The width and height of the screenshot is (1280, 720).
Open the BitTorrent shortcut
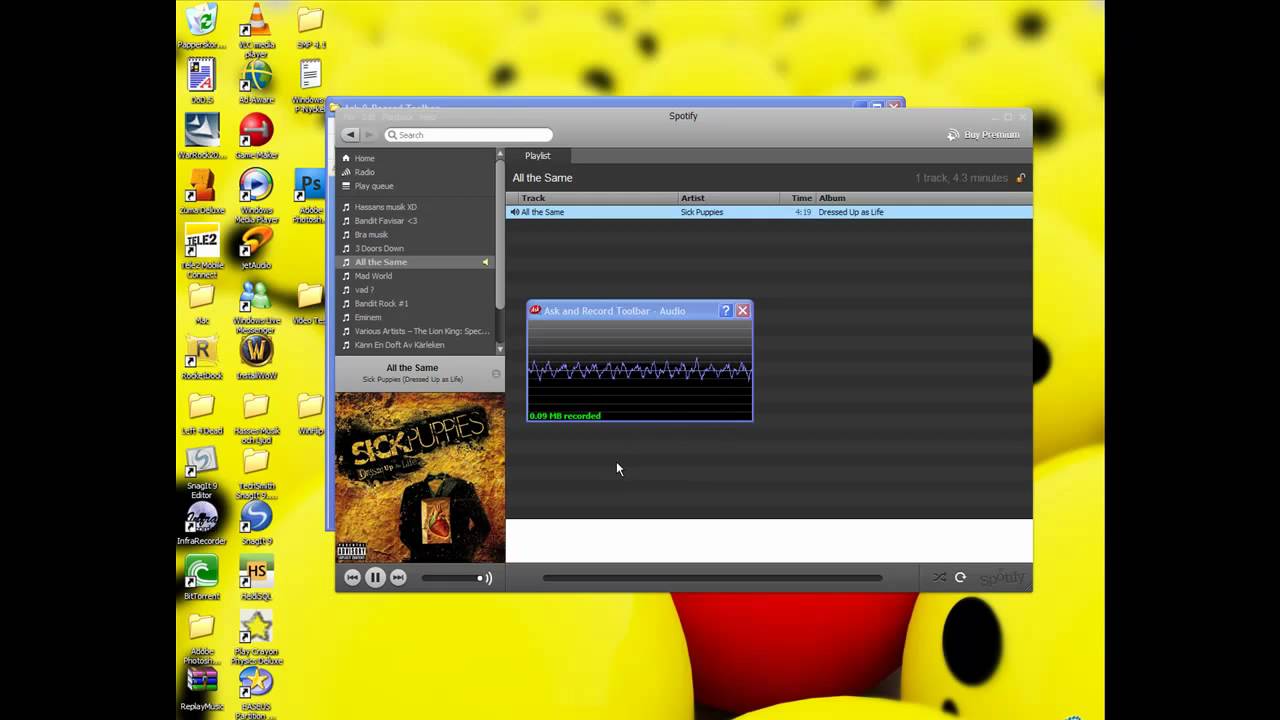click(x=201, y=577)
